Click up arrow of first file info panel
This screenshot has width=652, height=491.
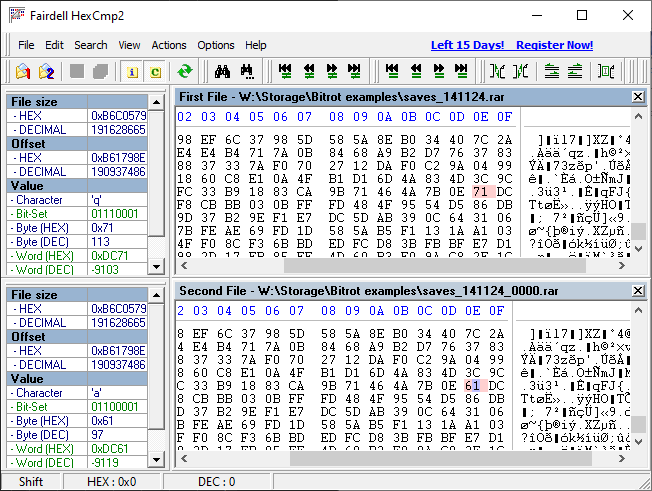coord(156,102)
